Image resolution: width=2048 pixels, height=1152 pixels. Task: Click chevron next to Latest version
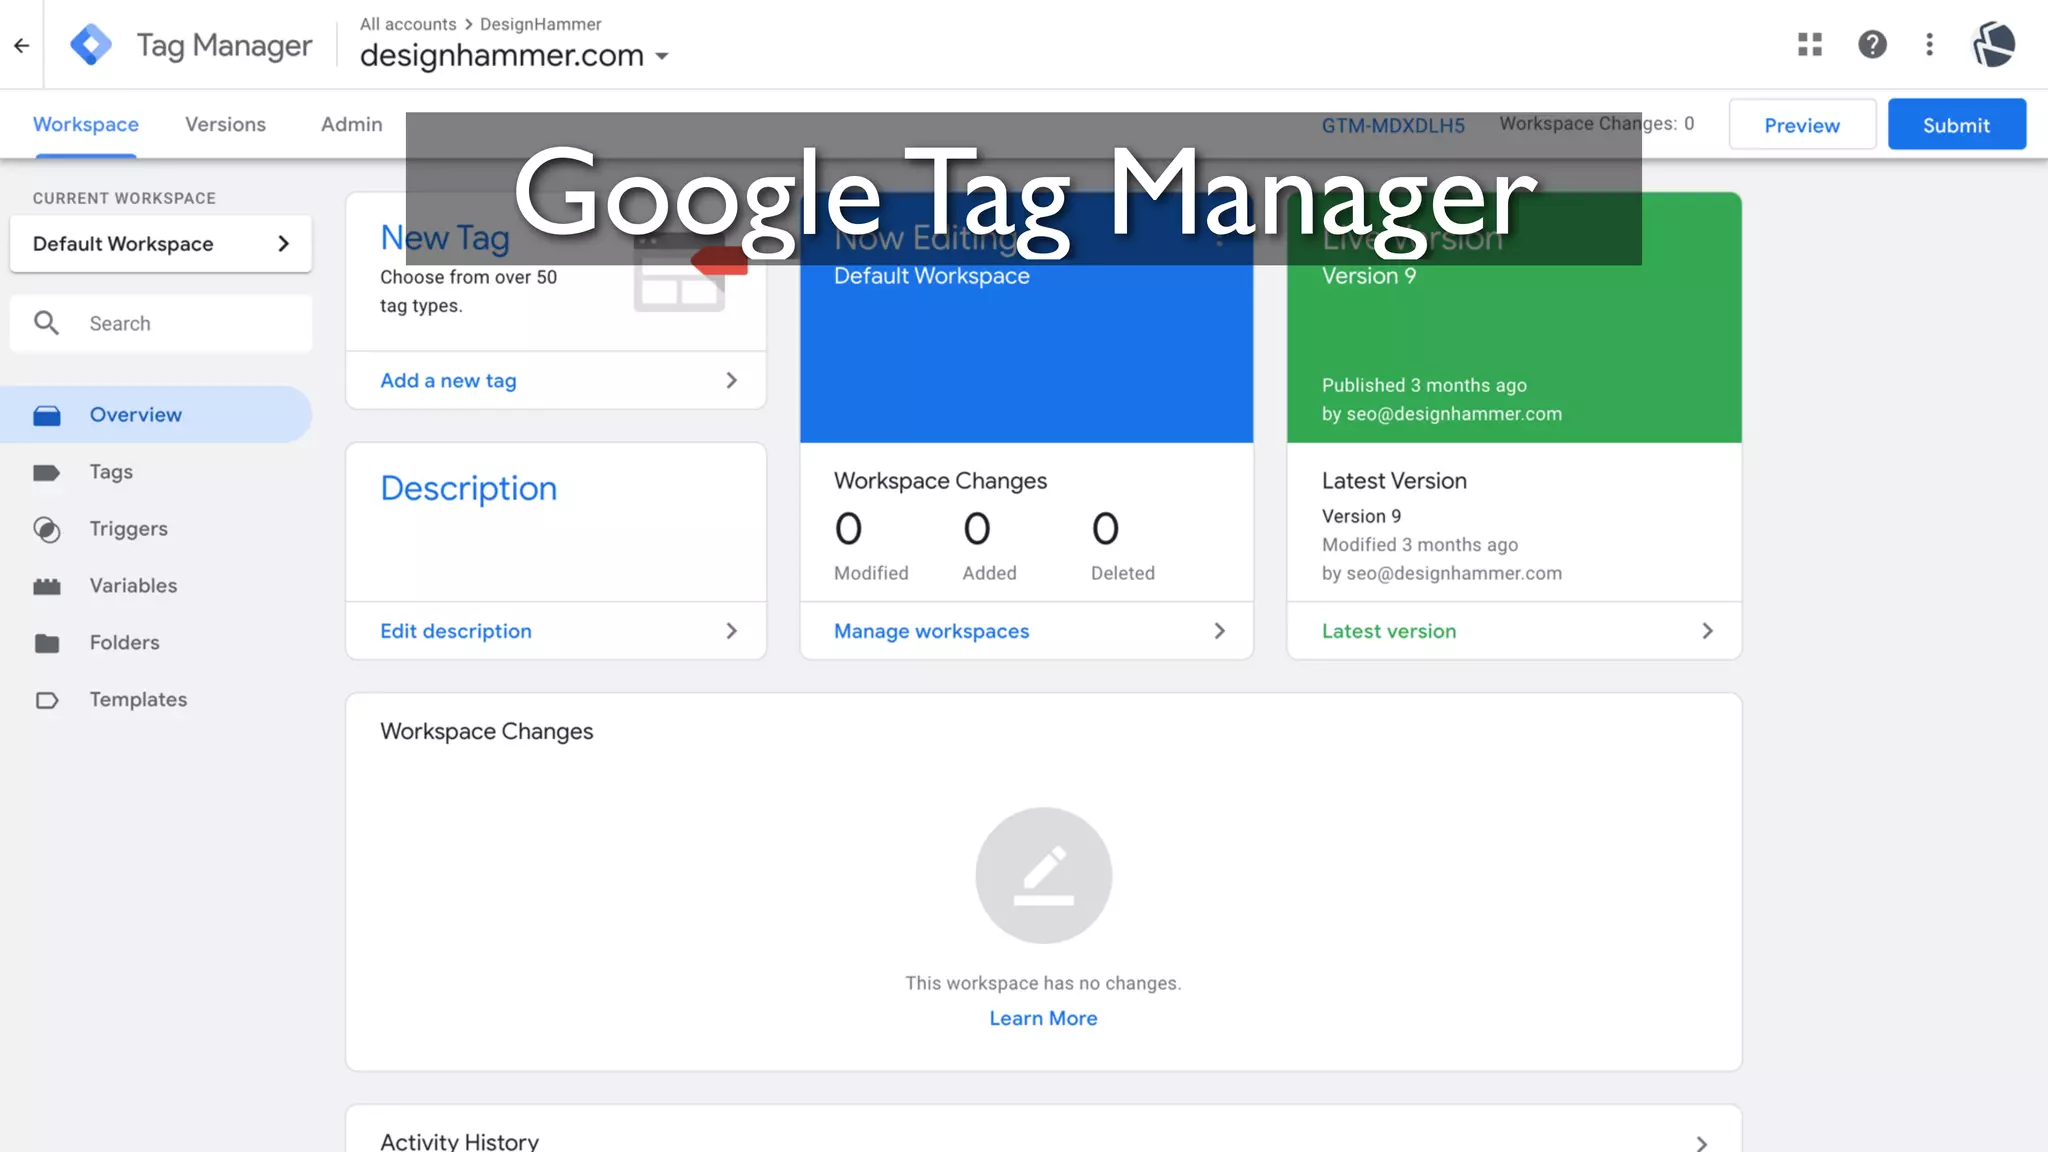coord(1707,631)
